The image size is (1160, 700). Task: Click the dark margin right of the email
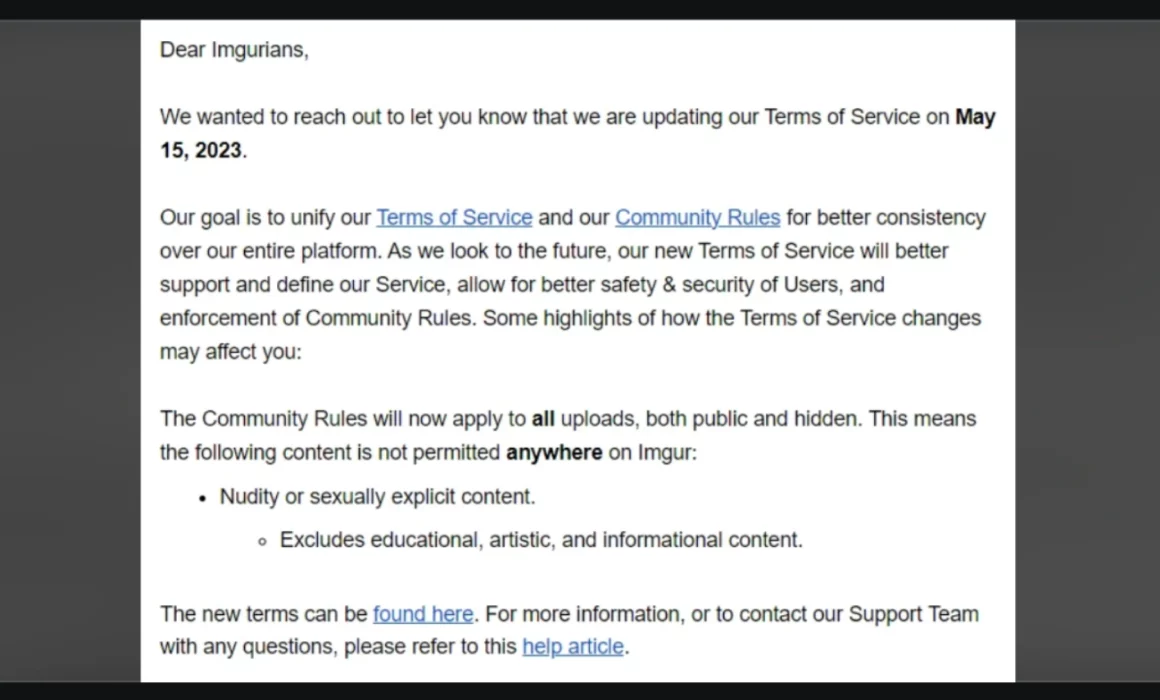(1087, 350)
